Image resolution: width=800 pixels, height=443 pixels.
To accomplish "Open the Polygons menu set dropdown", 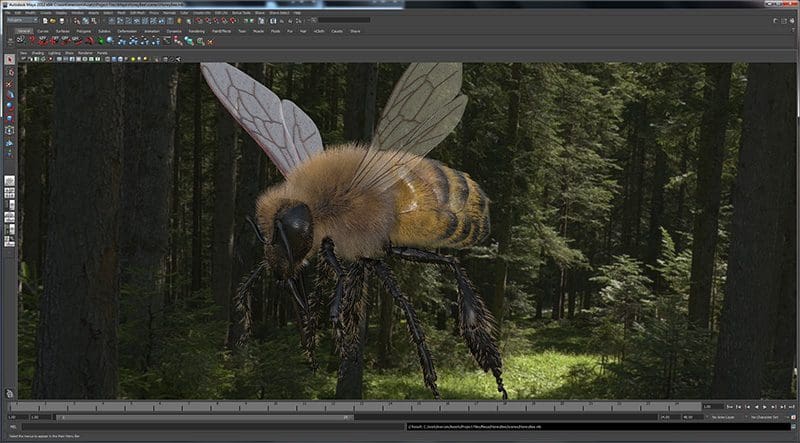I will click(22, 20).
